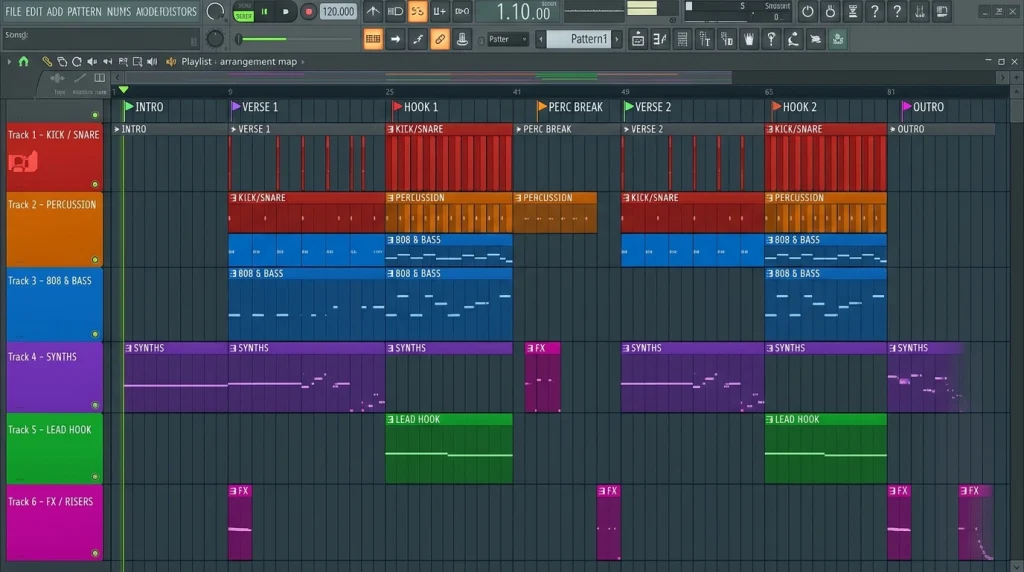Image resolution: width=1024 pixels, height=572 pixels.
Task: Click the loop recording icon beside U+
Action: click(462, 11)
